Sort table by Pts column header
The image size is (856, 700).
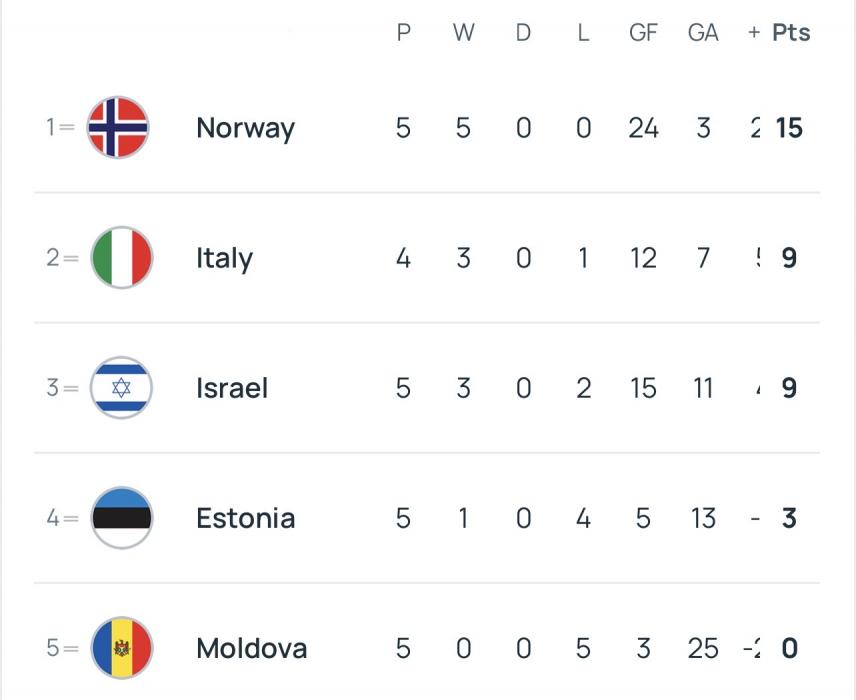(x=791, y=32)
